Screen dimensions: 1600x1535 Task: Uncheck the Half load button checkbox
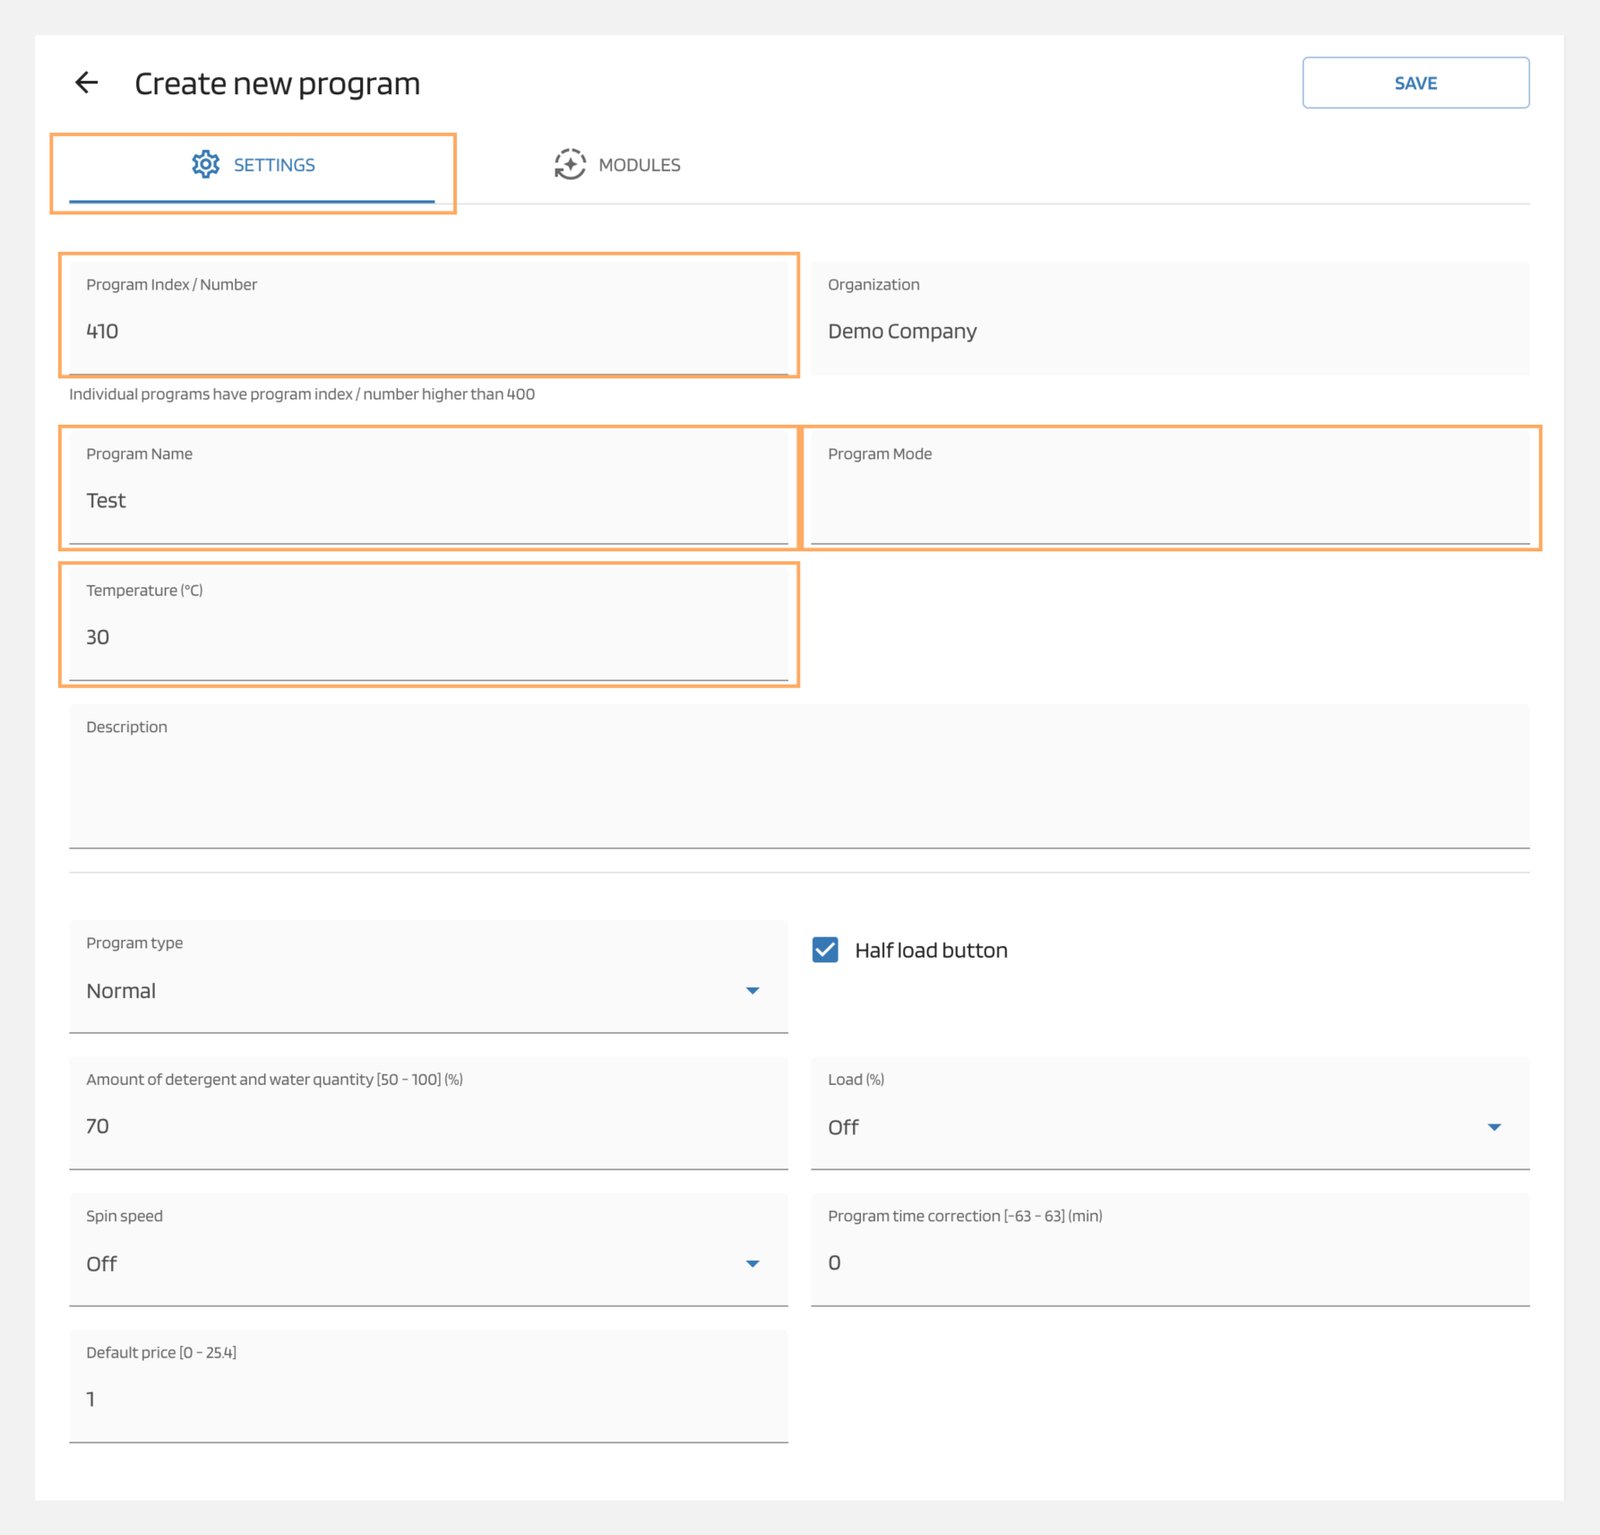pyautogui.click(x=824, y=950)
